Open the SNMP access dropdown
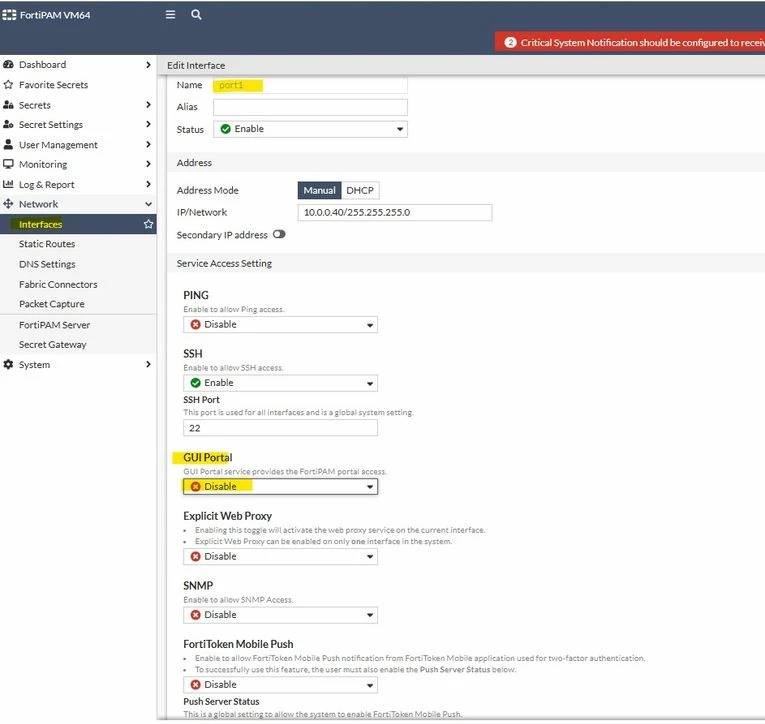Viewport: 765px width, 724px height. (281, 615)
